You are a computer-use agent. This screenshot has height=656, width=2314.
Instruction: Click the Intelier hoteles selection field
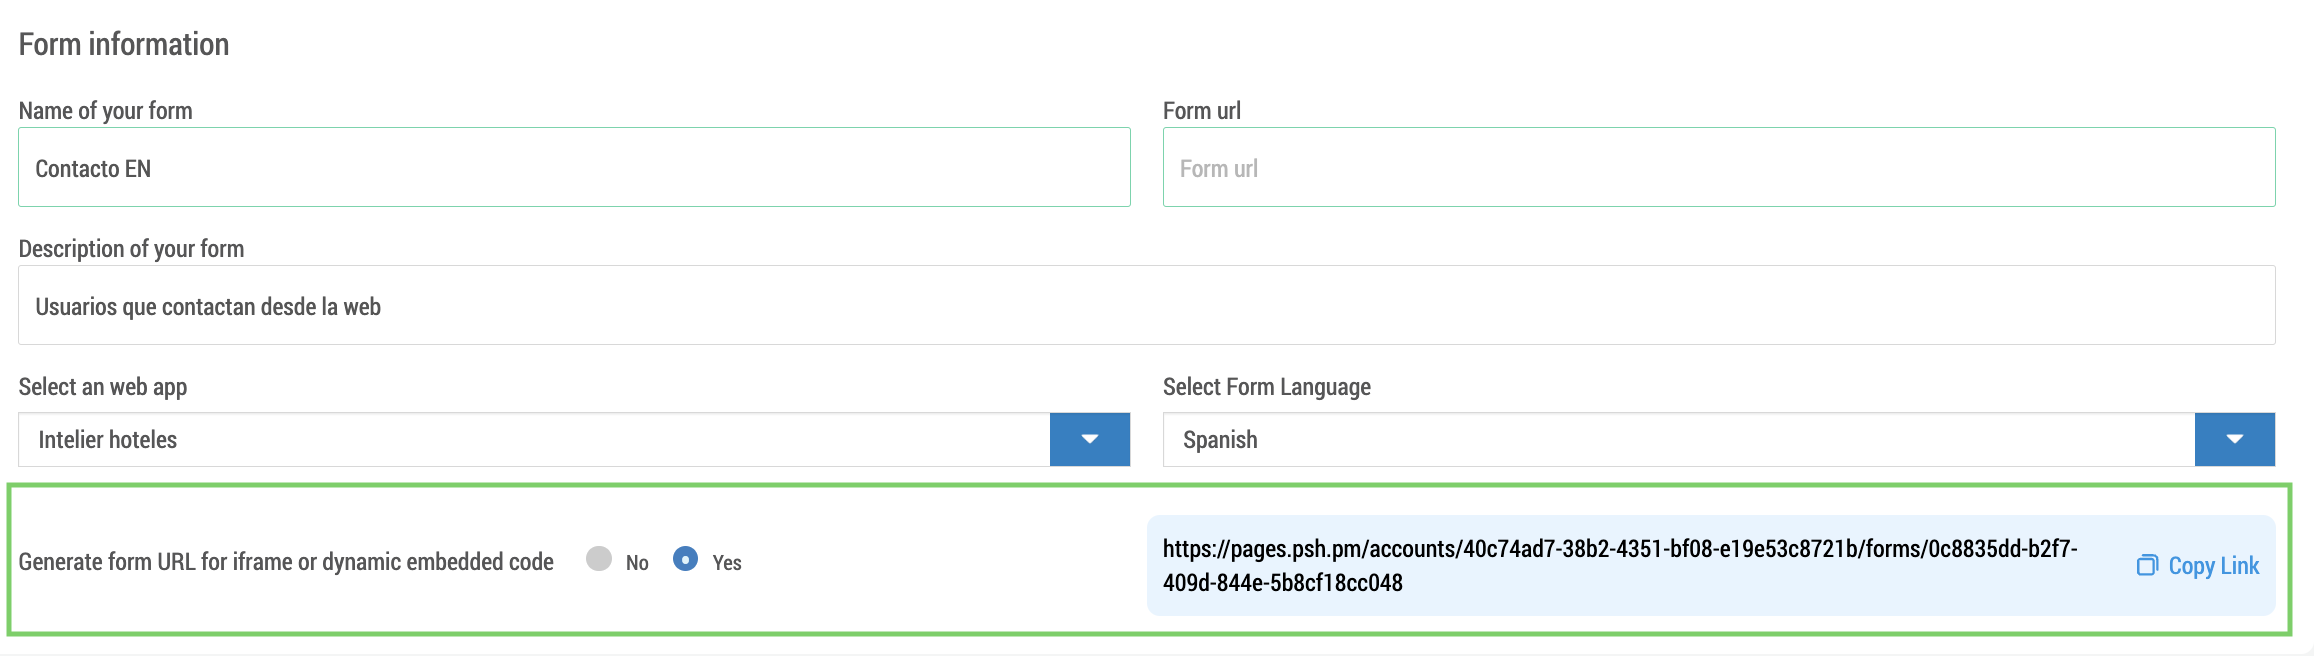click(534, 439)
